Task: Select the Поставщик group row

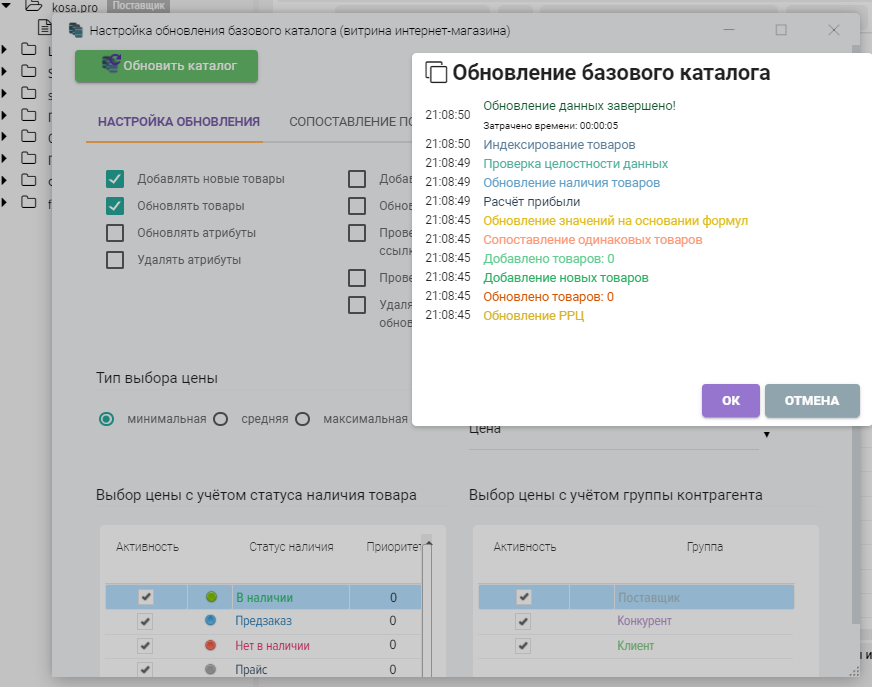Action: pos(636,597)
